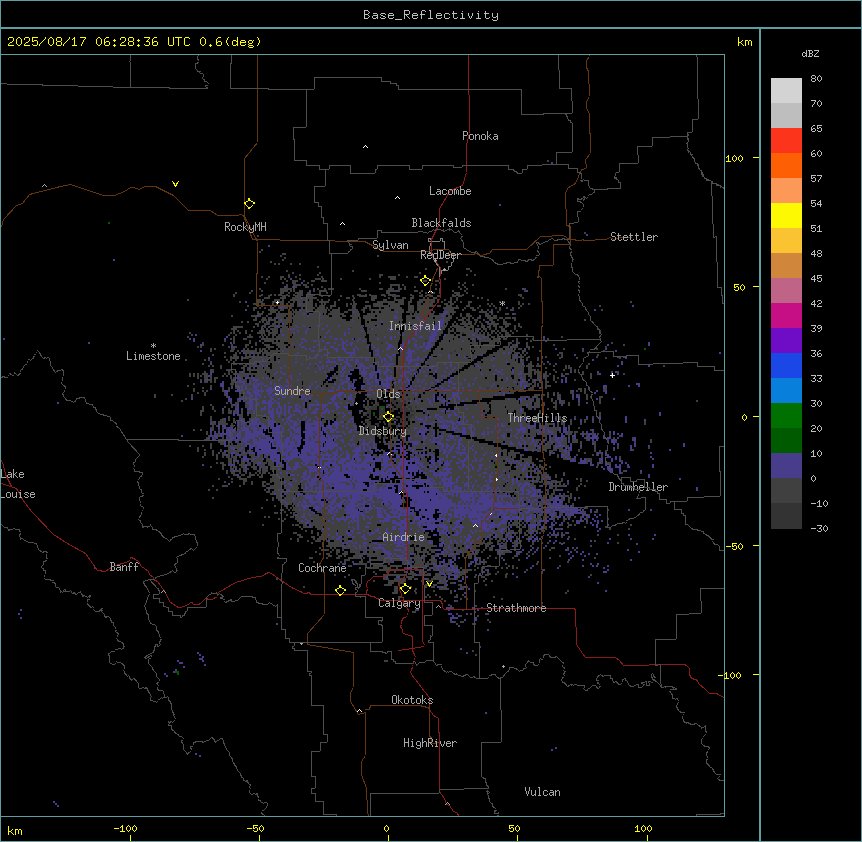
Task: Click the white plus marker northwest of Drumheller
Action: [x=612, y=375]
